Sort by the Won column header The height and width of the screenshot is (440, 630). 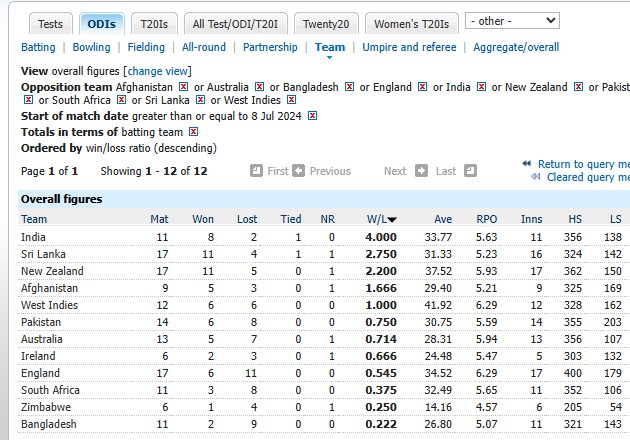click(203, 219)
